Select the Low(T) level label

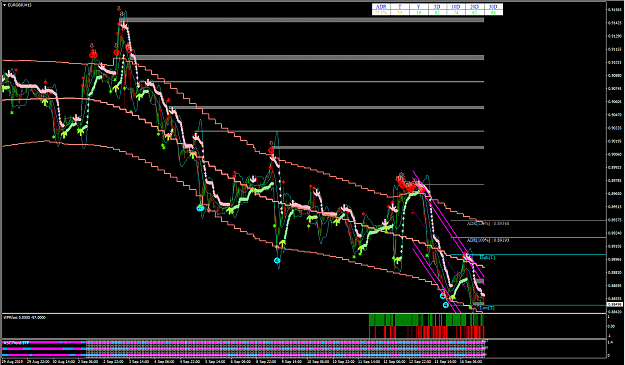pyautogui.click(x=487, y=308)
